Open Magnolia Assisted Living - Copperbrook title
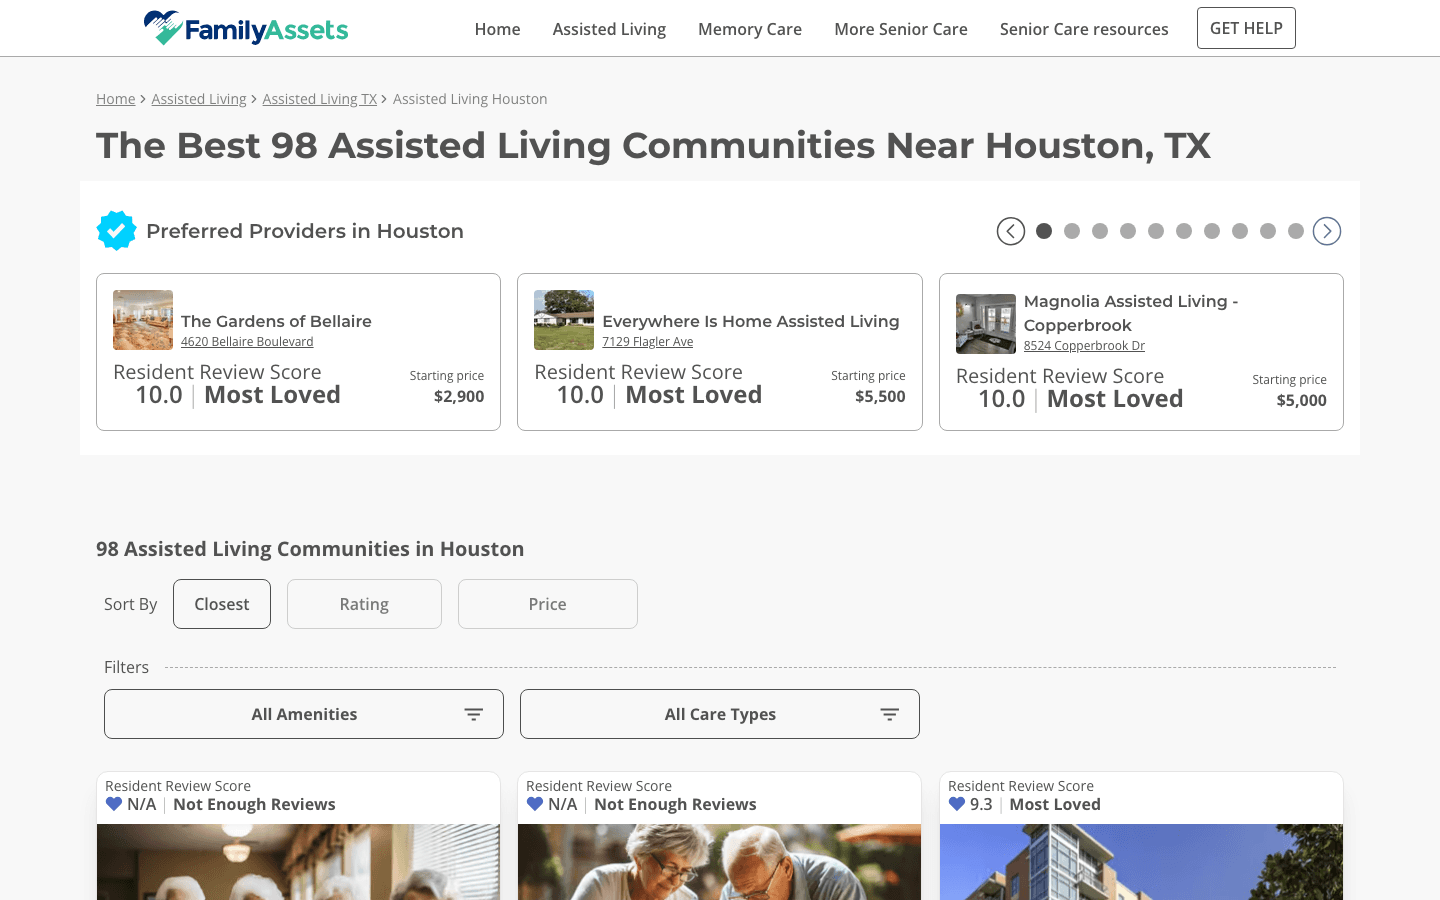This screenshot has width=1440, height=900. (x=1131, y=313)
